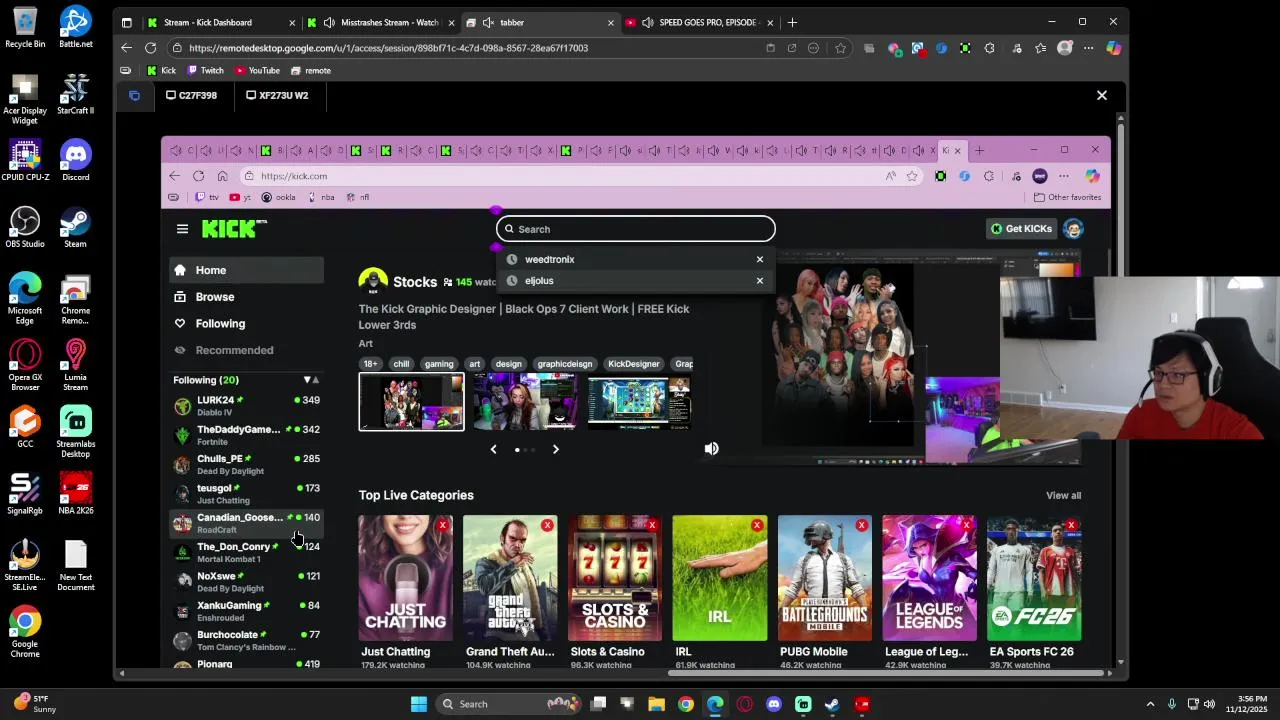This screenshot has height=720, width=1280.
Task: Go to next featured carousel page
Action: [x=556, y=449]
